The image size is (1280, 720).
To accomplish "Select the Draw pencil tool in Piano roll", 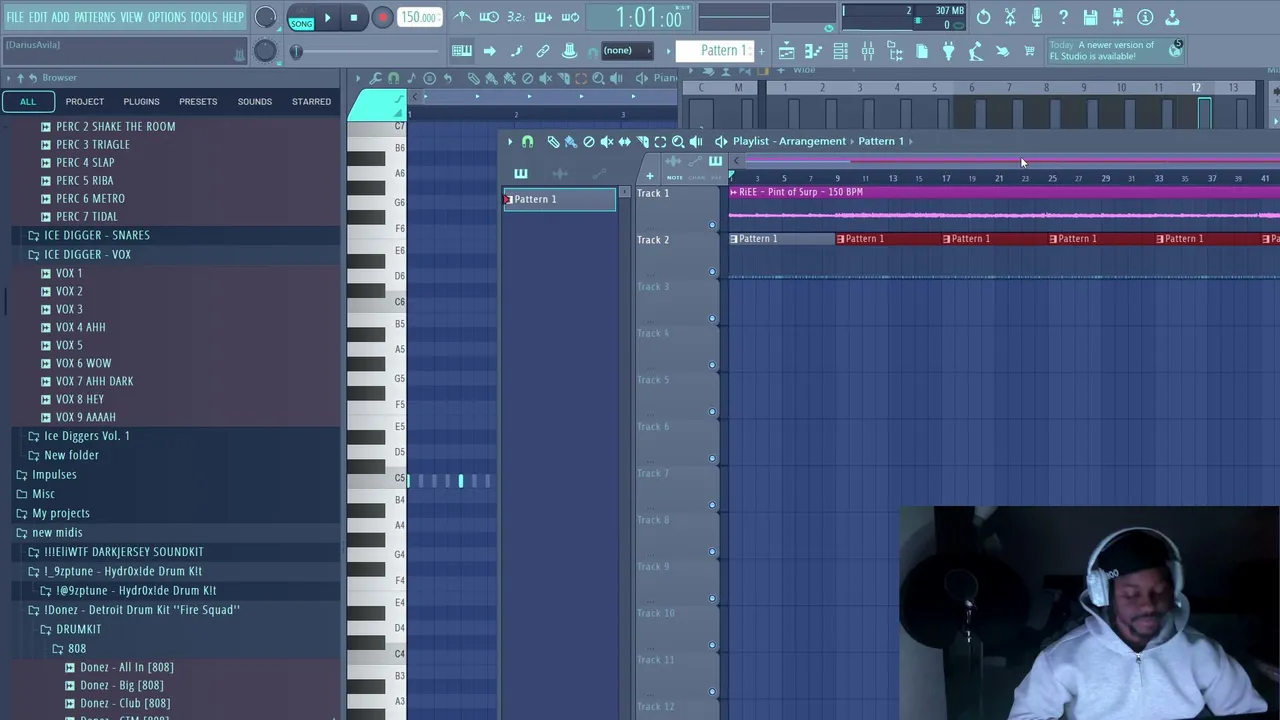I will tap(473, 78).
